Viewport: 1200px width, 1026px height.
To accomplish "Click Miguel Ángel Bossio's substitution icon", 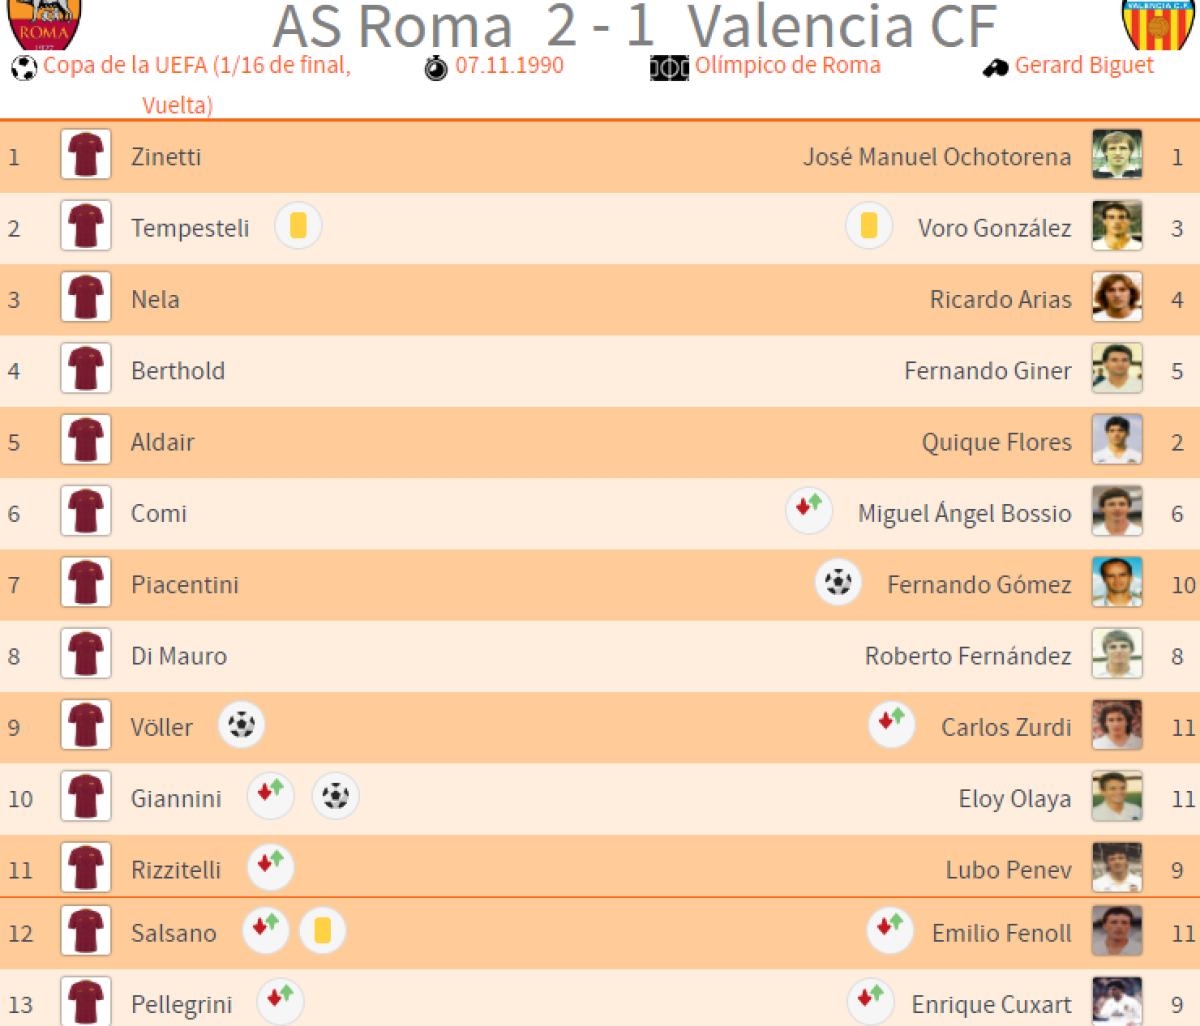I will coord(809,510).
